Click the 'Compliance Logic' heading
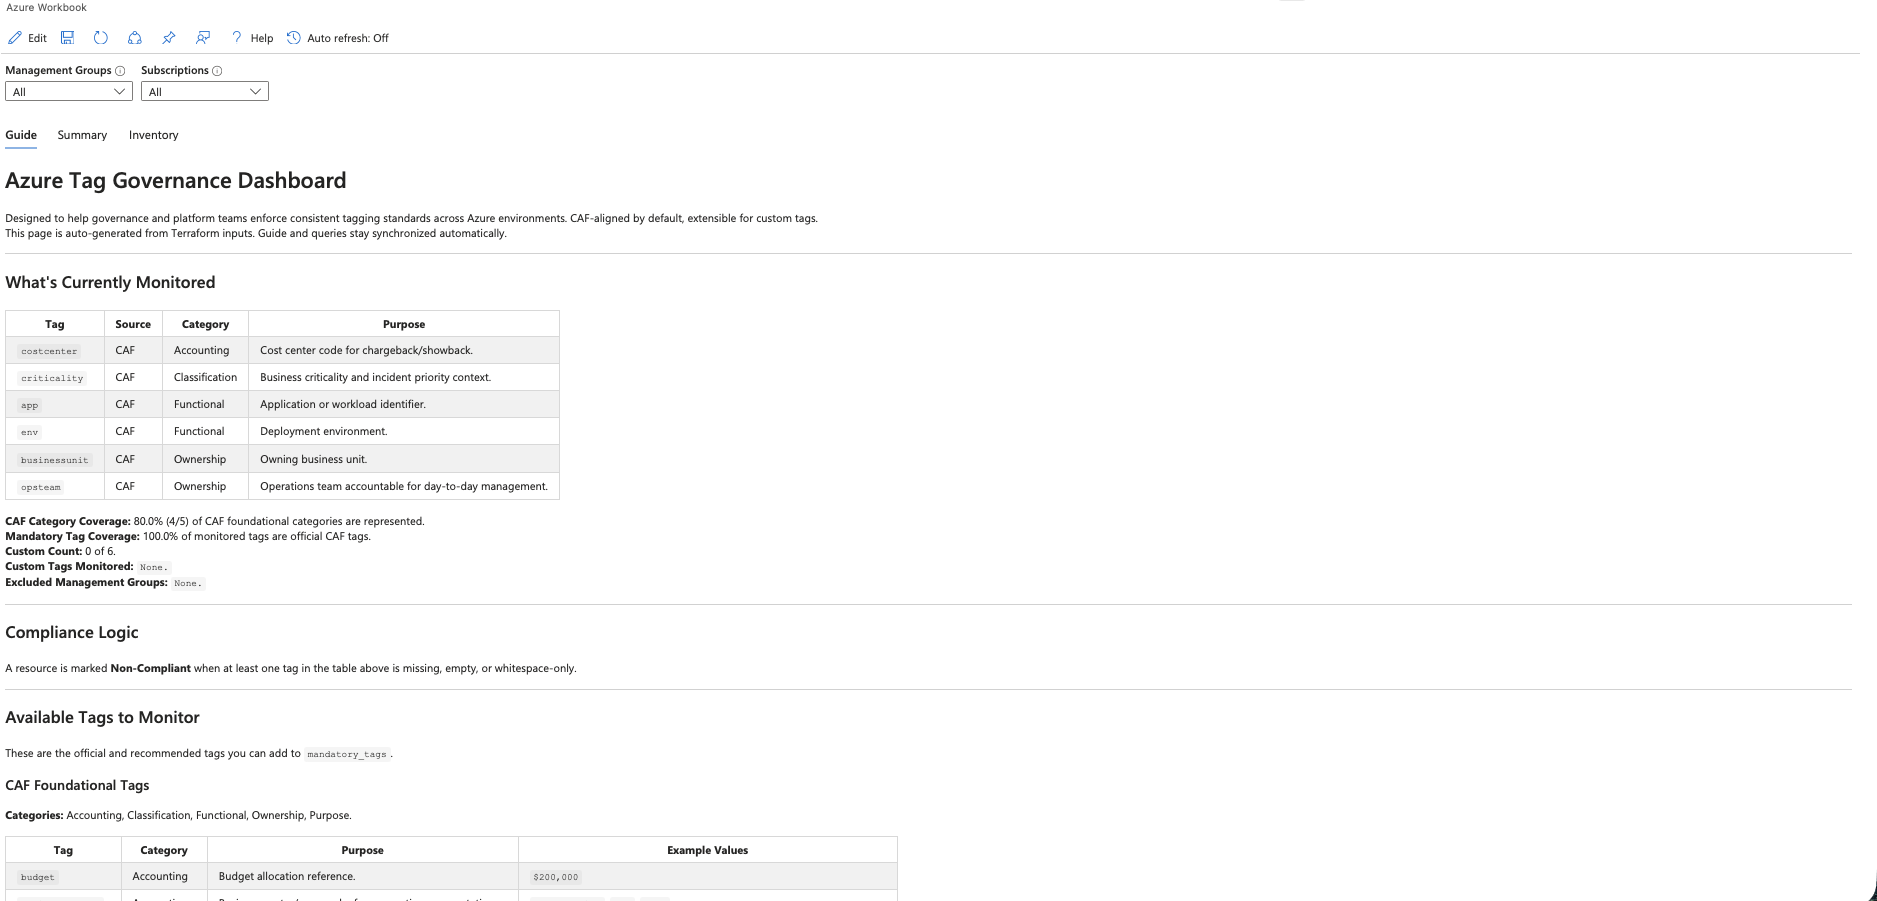Viewport: 1877px width, 901px height. [72, 633]
